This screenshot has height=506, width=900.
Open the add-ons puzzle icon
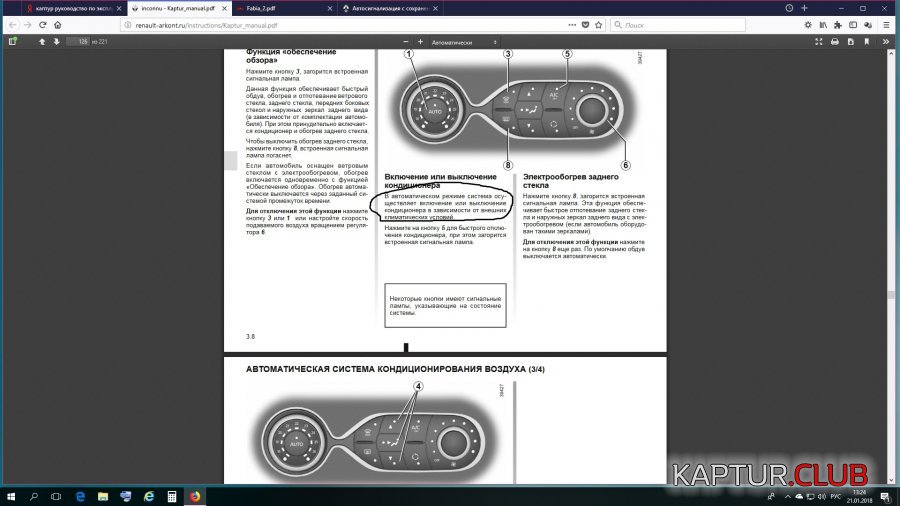[838, 25]
